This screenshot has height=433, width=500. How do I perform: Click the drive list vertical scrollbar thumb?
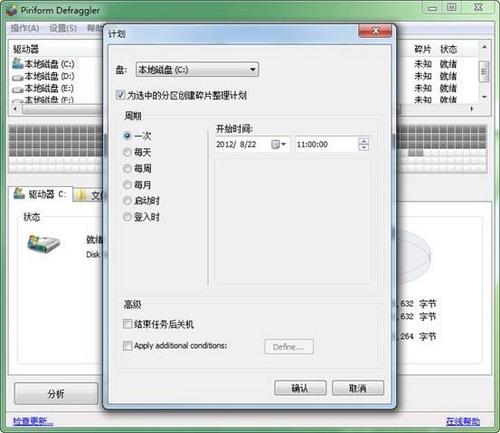(x=484, y=71)
